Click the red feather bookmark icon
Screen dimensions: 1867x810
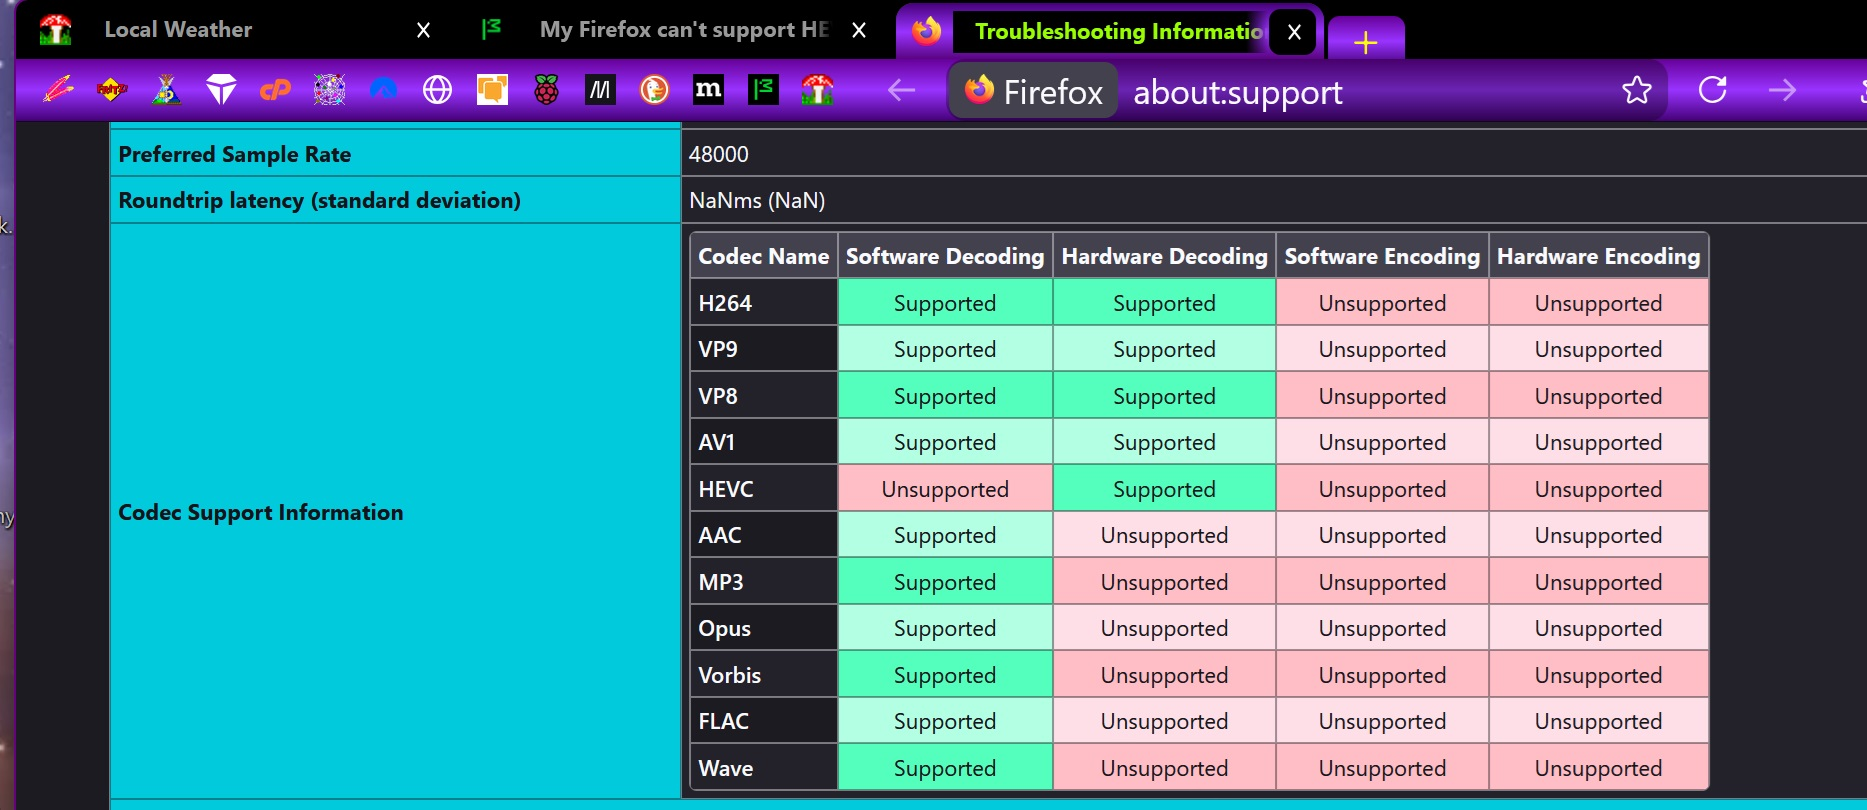pos(58,90)
